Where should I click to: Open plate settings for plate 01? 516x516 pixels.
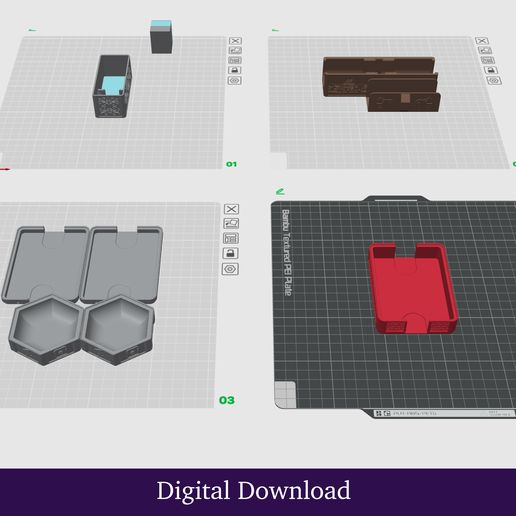235,81
